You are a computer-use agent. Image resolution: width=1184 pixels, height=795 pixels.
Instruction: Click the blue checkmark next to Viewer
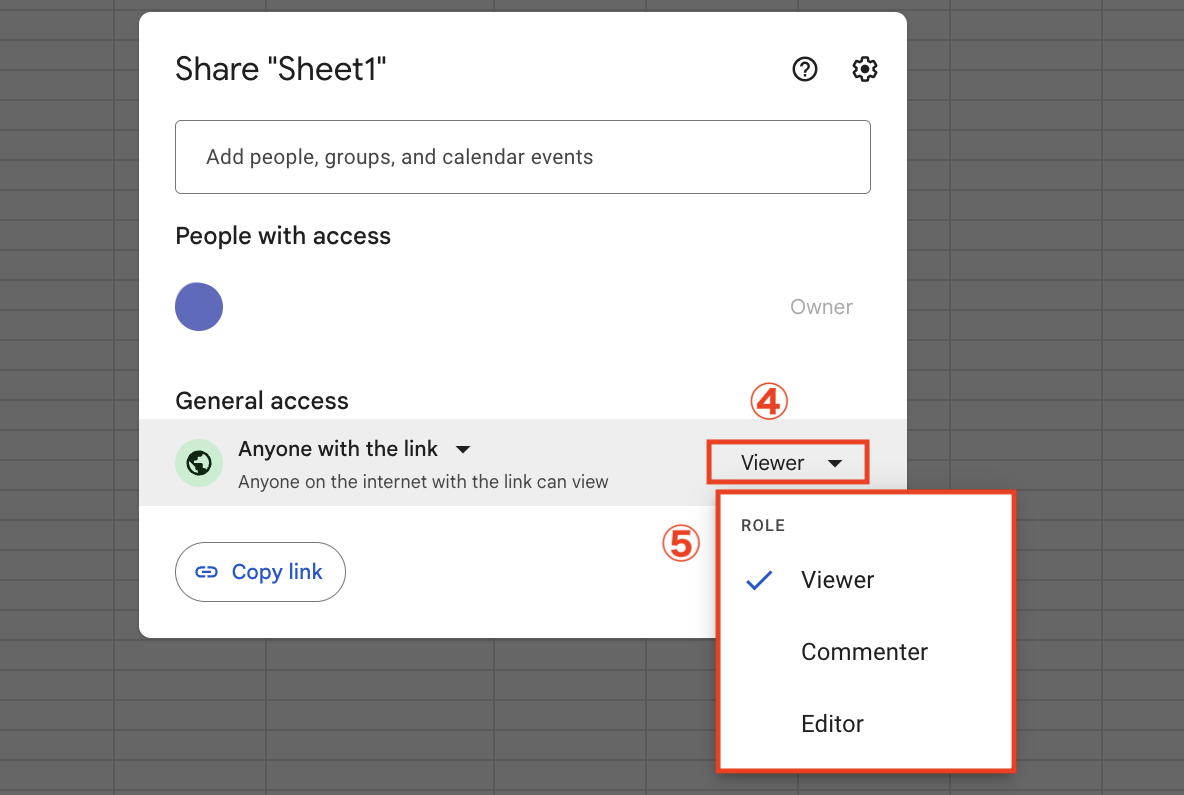point(759,580)
